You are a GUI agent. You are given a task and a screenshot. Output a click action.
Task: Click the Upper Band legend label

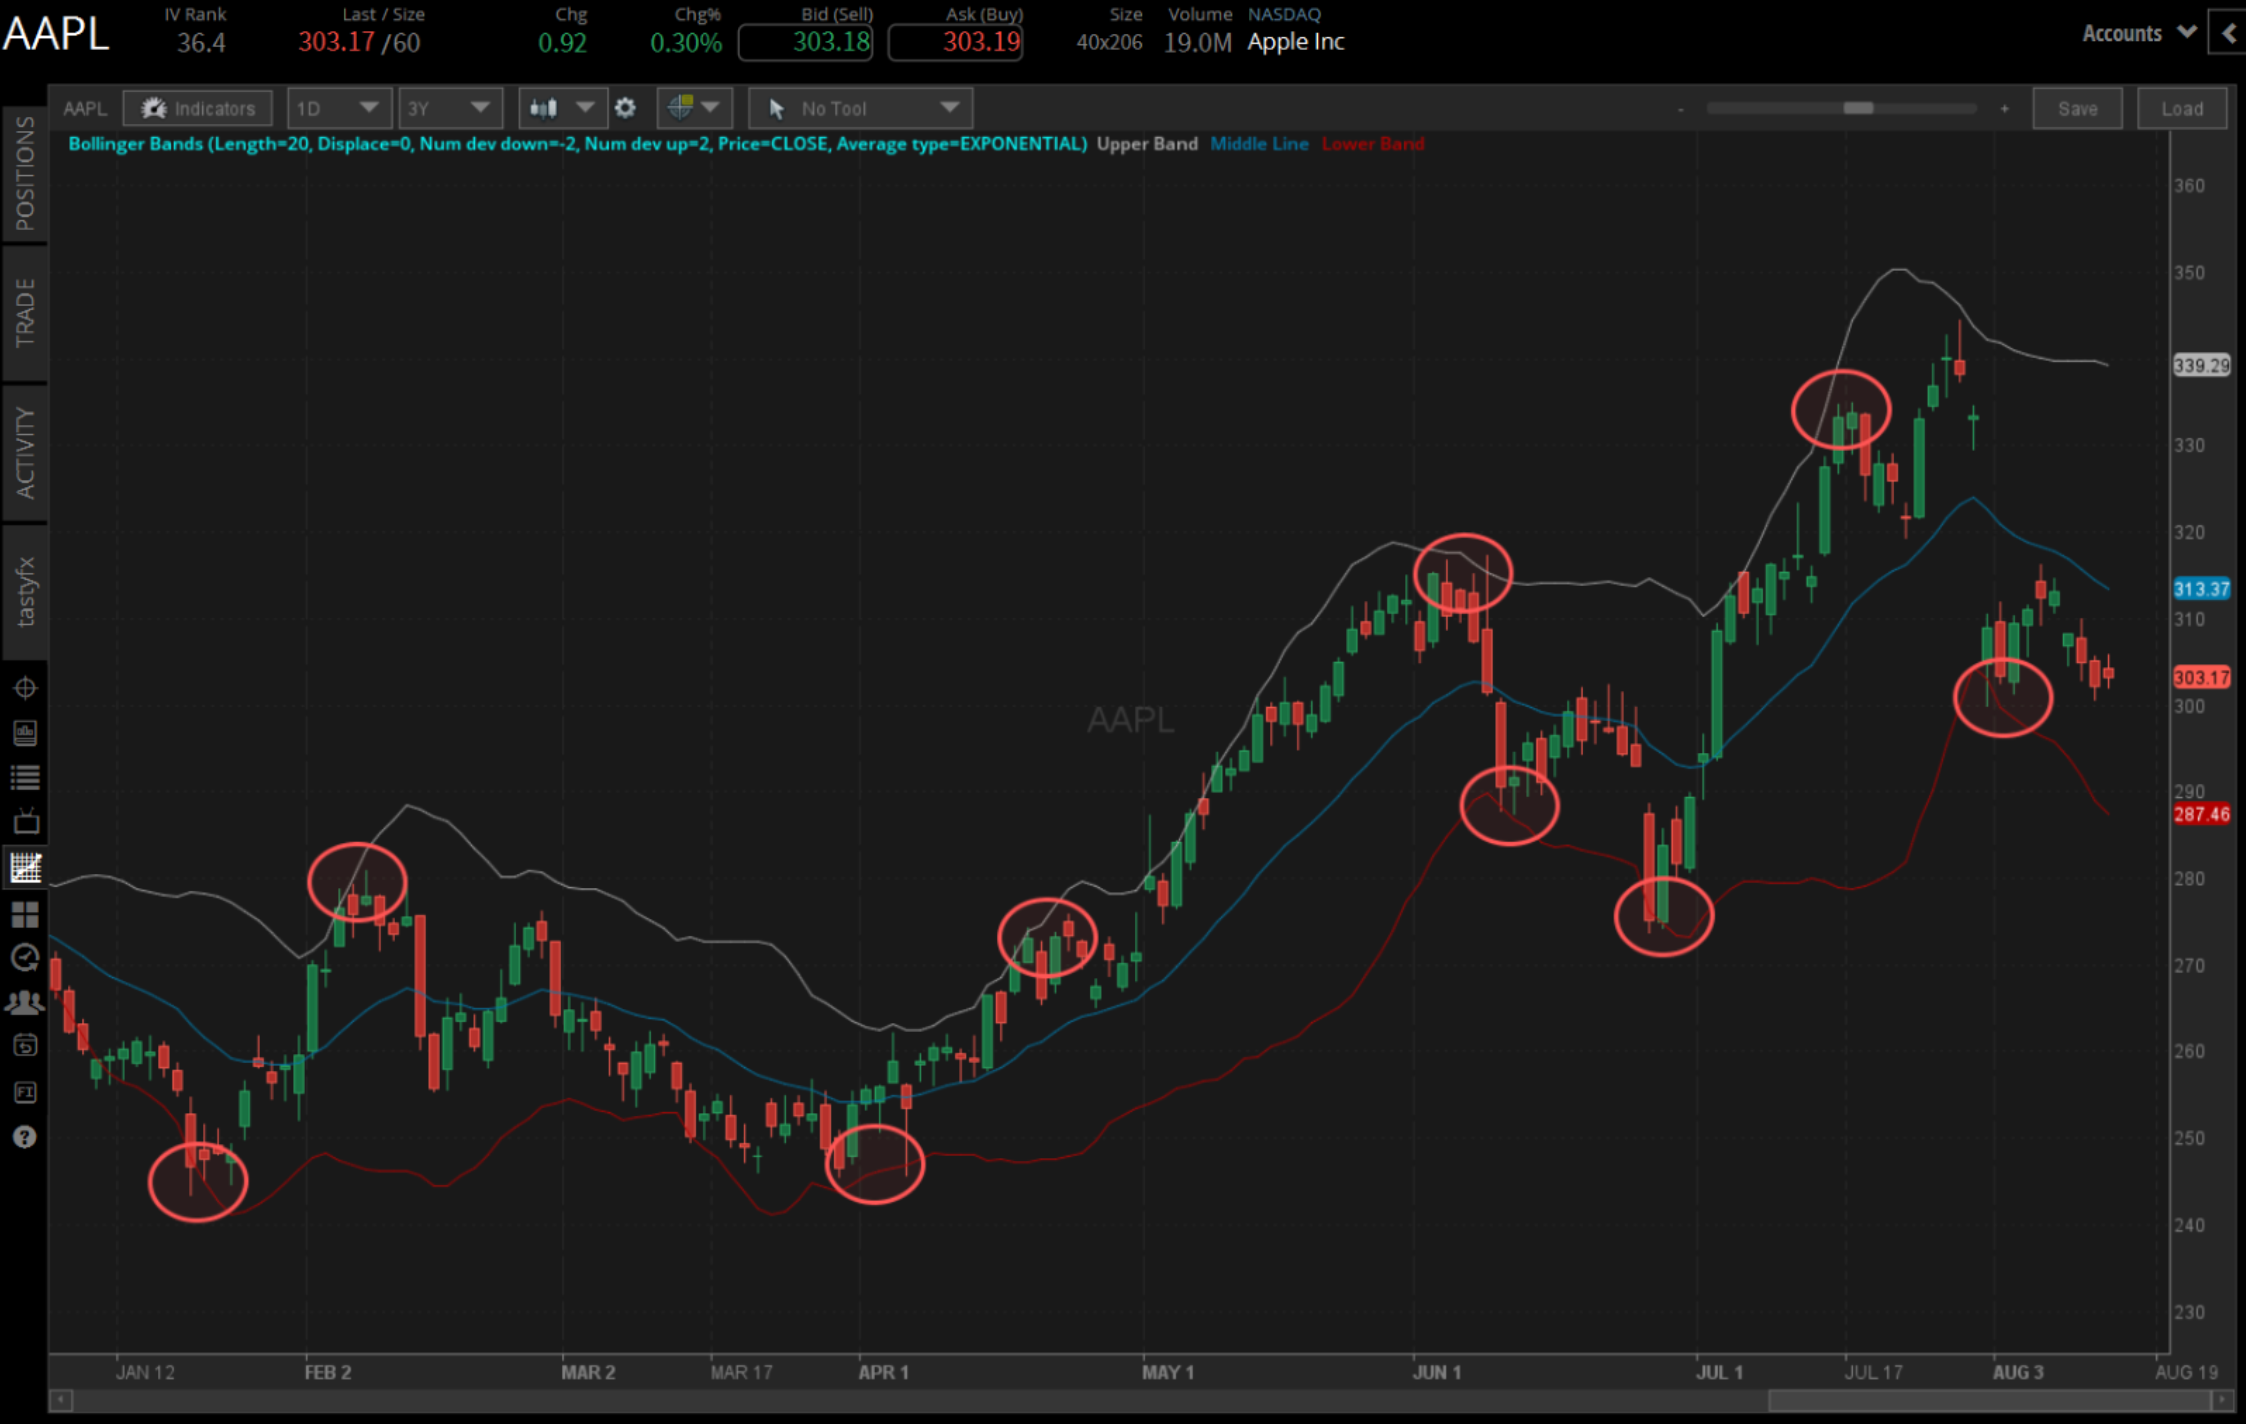pyautogui.click(x=1147, y=144)
